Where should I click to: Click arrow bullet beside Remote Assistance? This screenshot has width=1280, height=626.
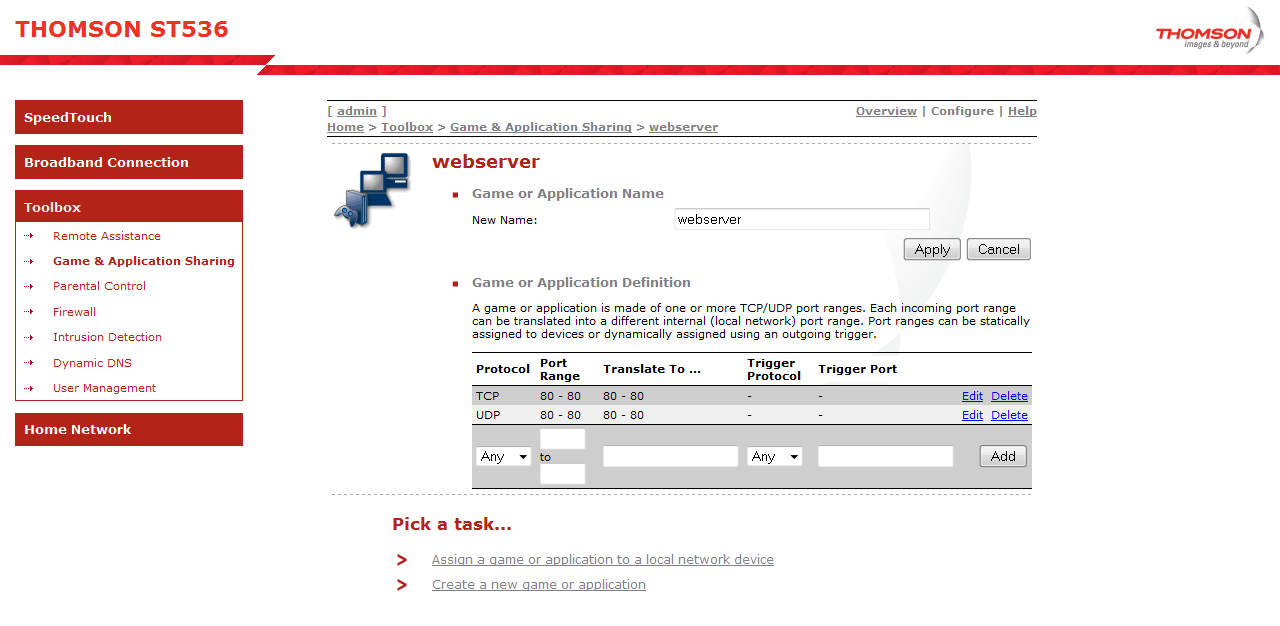tap(29, 236)
